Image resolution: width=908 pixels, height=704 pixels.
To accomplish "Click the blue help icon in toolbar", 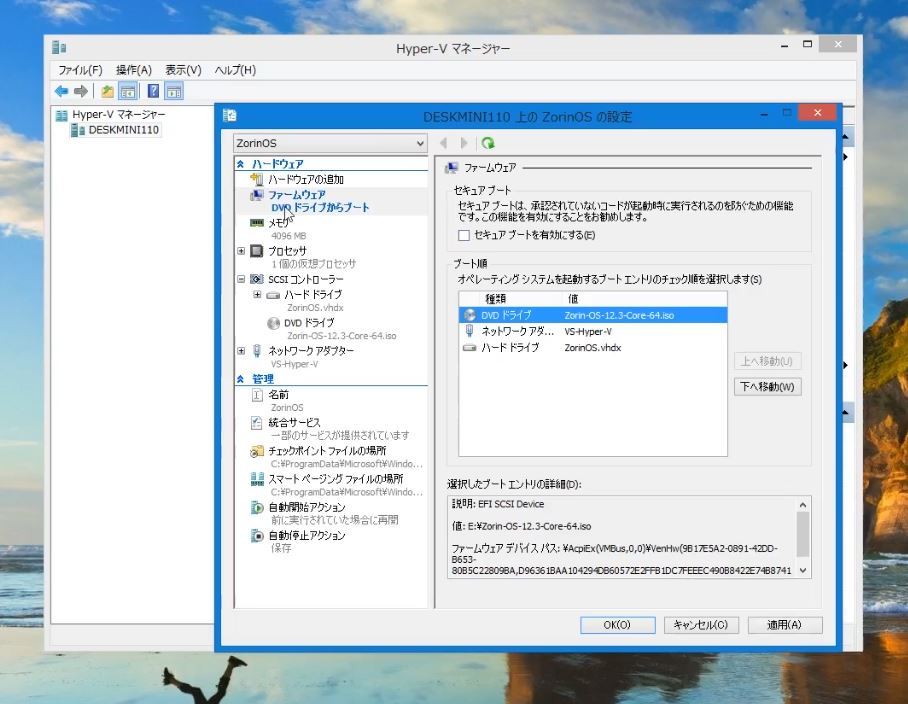I will click(154, 91).
